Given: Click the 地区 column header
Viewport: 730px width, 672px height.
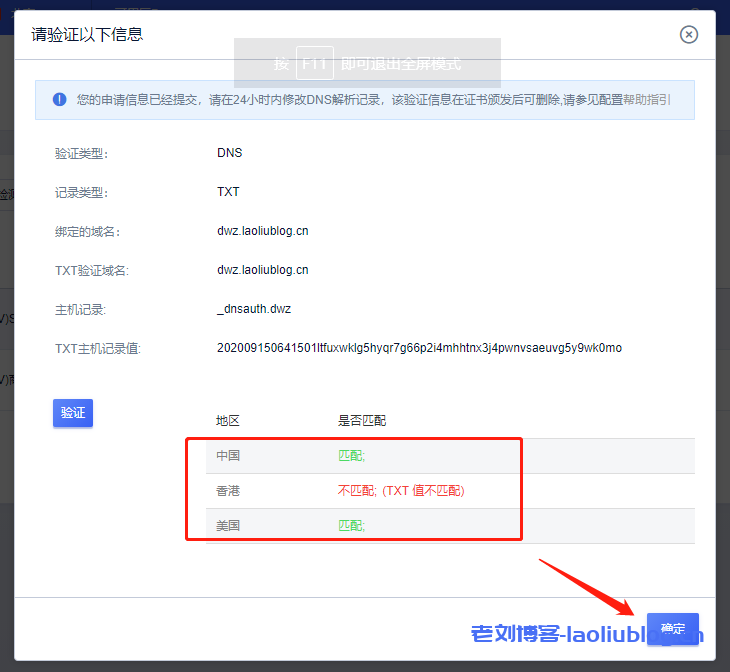Looking at the screenshot, I should [x=228, y=421].
